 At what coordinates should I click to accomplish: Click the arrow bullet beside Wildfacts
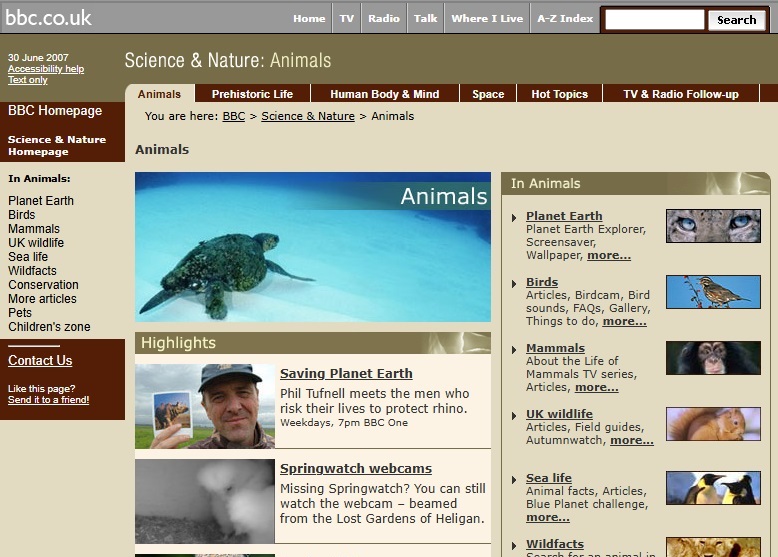click(514, 546)
